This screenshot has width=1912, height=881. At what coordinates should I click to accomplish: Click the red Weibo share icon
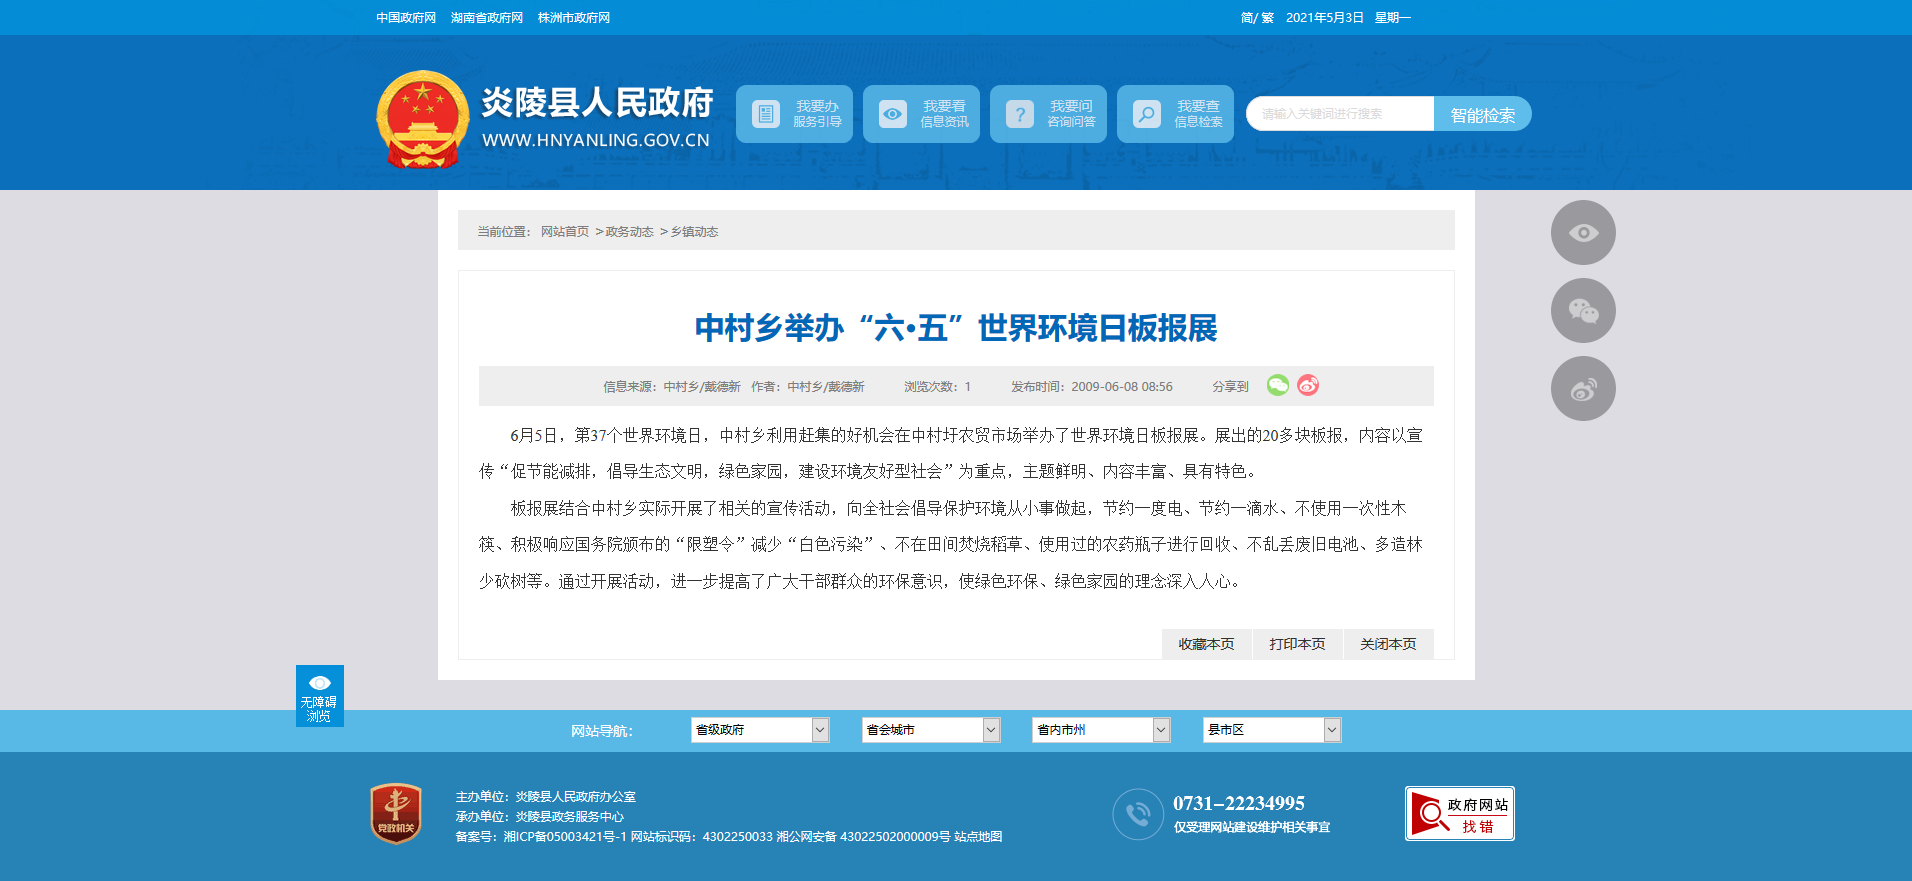pyautogui.click(x=1308, y=385)
